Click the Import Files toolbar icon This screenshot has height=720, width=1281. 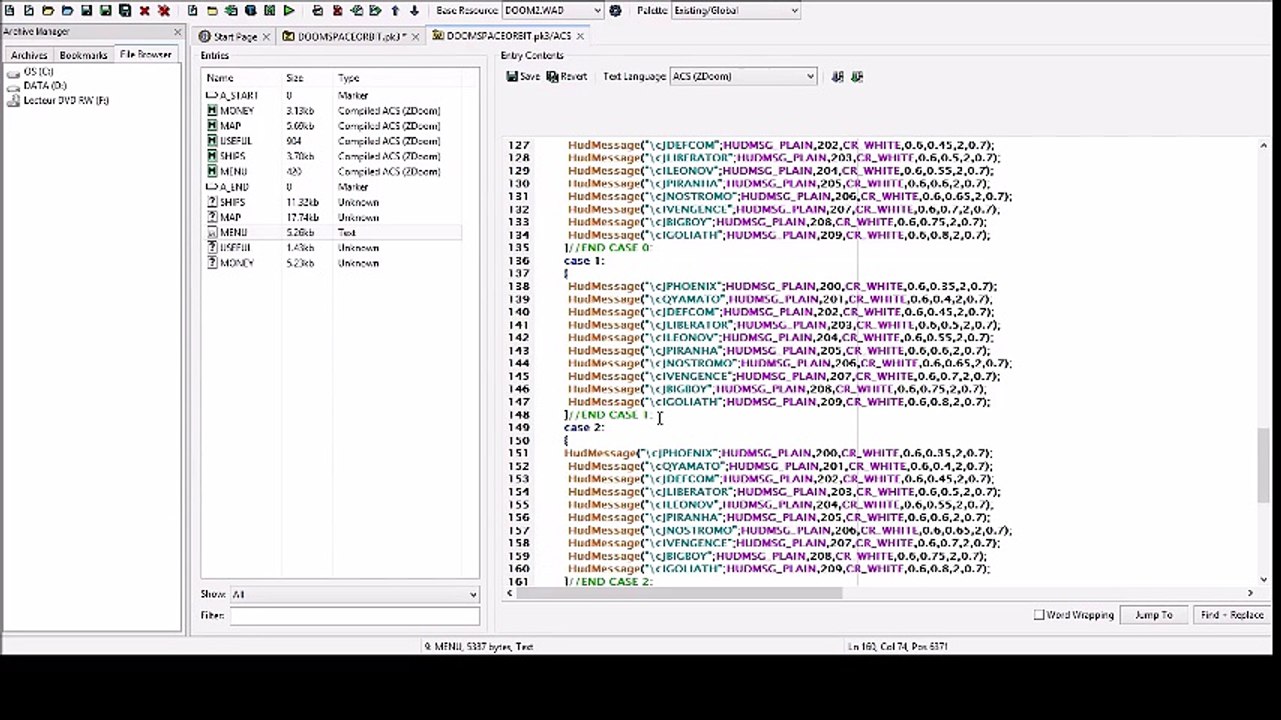(231, 10)
